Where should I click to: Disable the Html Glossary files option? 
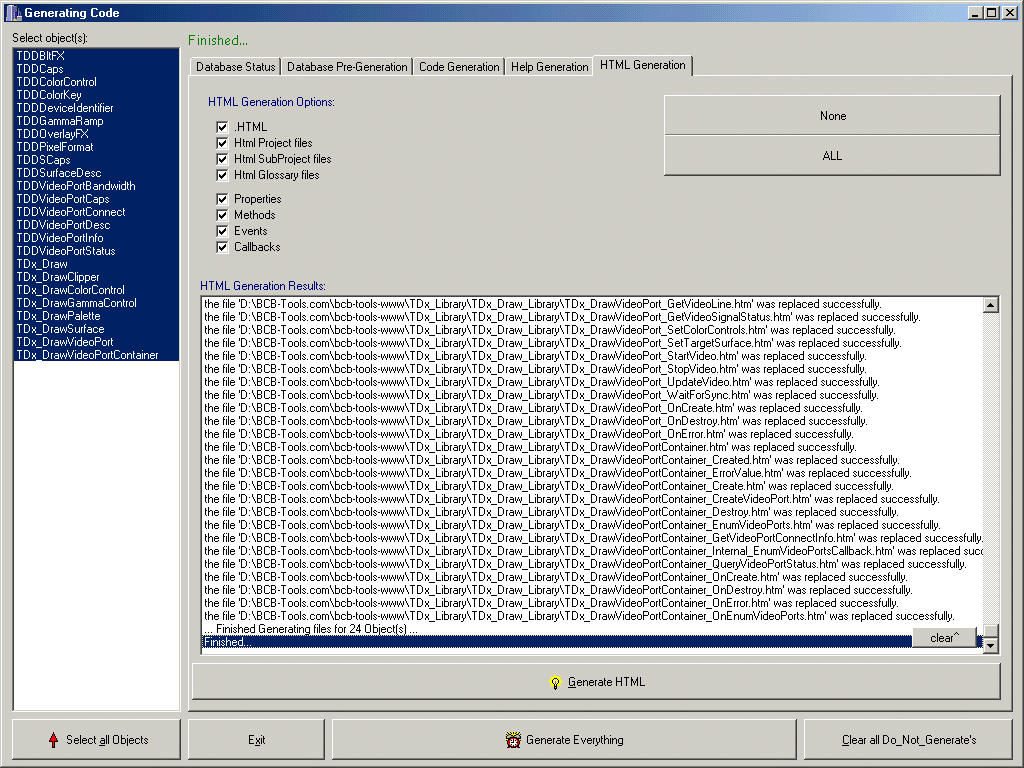223,175
